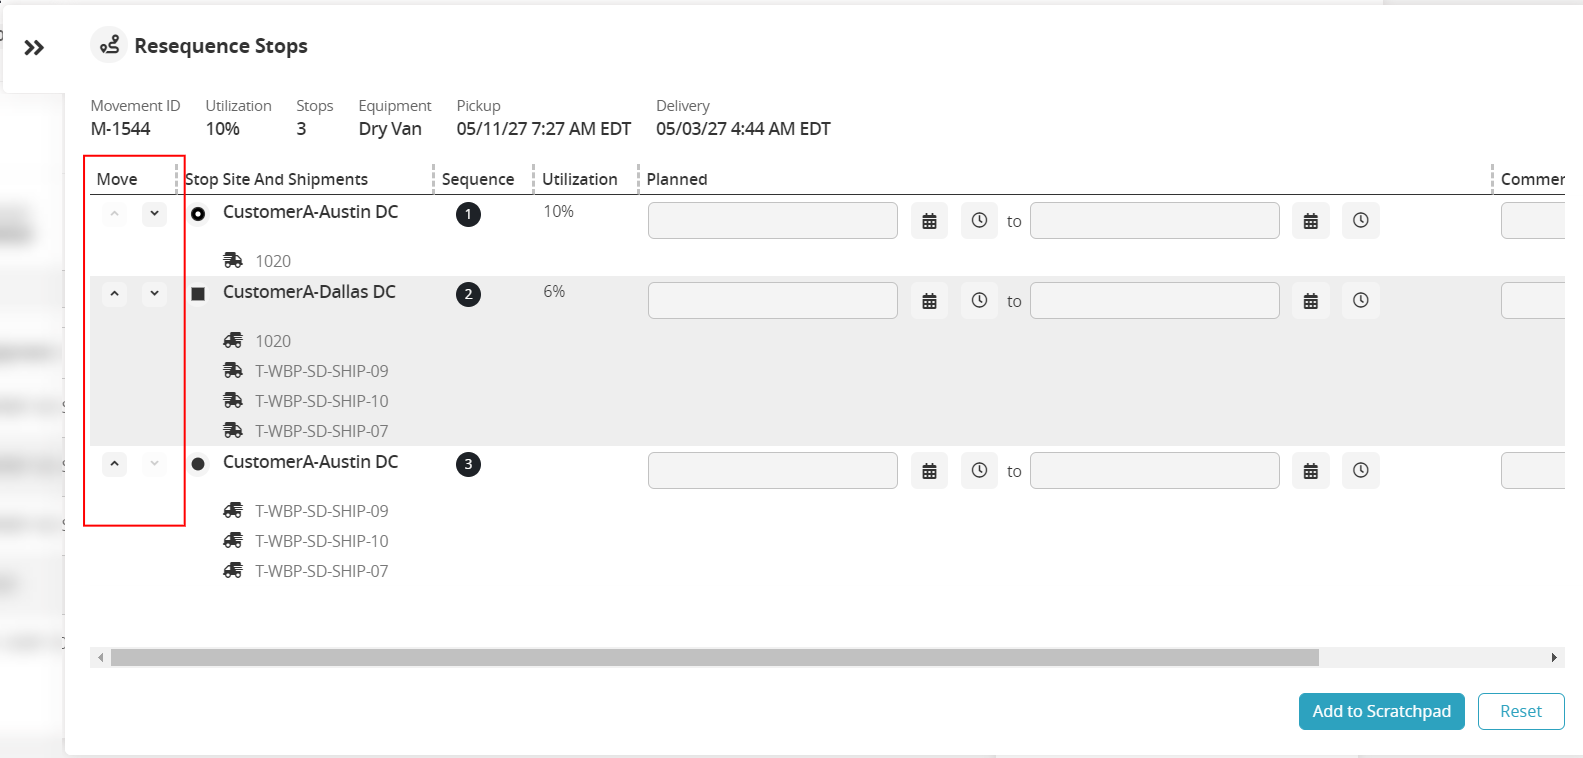Image resolution: width=1583 pixels, height=758 pixels.
Task: Open planned start calendar for stop 3
Action: (929, 471)
